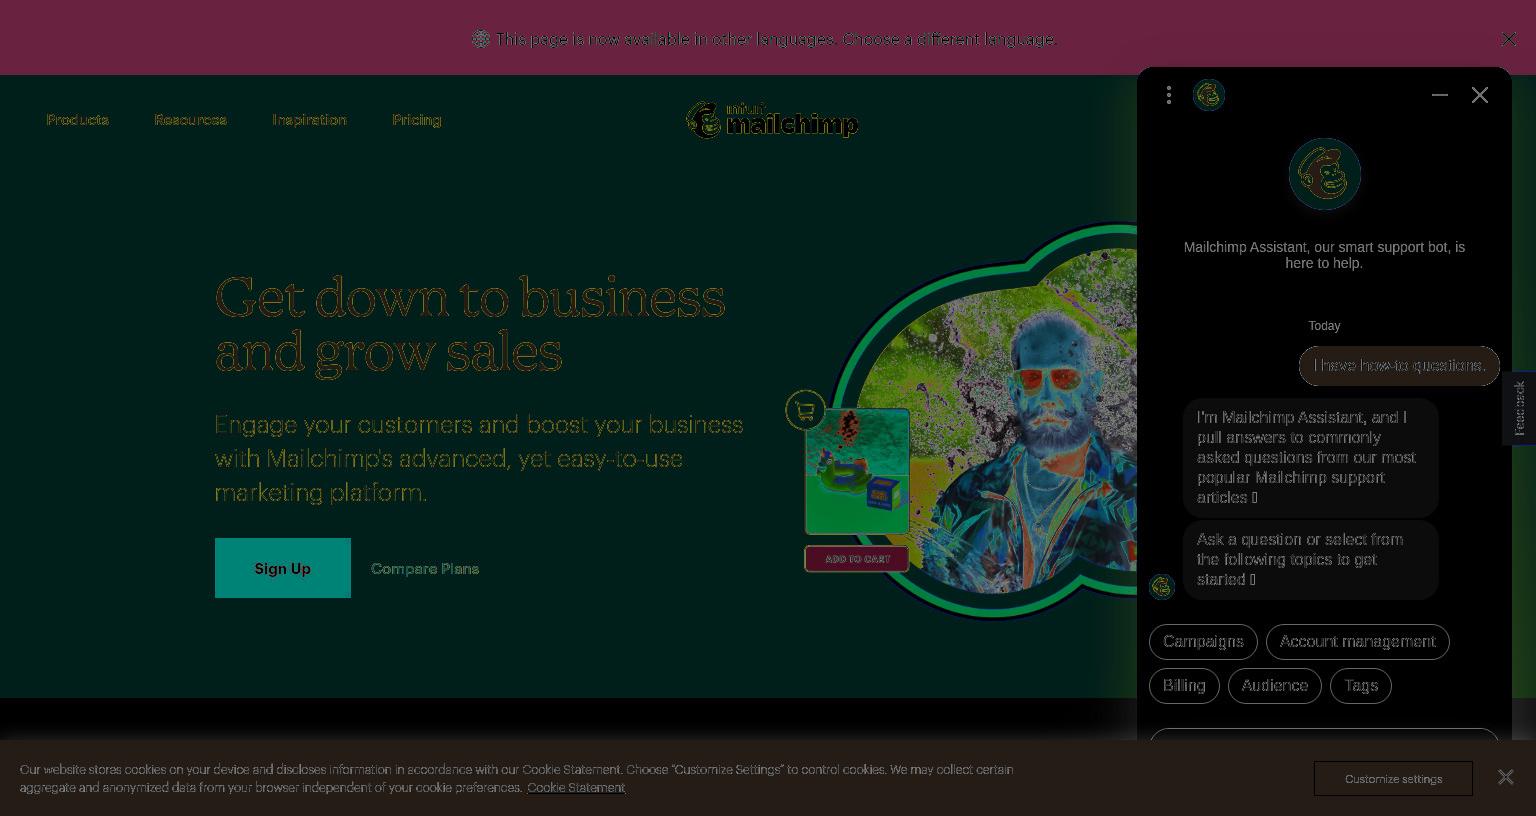Click the 'smart support bot' intro text
This screenshot has width=1536, height=816.
click(x=1324, y=255)
